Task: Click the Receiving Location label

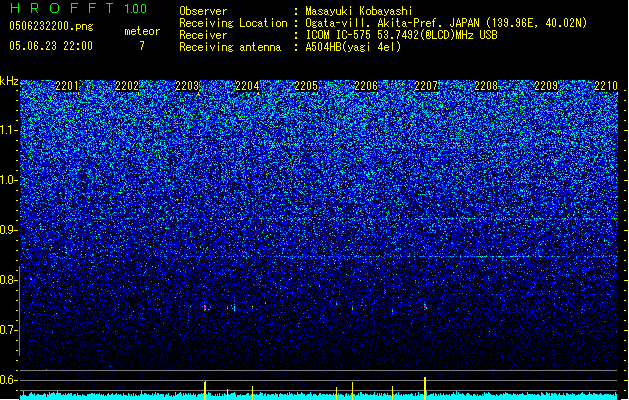Action: [233, 23]
